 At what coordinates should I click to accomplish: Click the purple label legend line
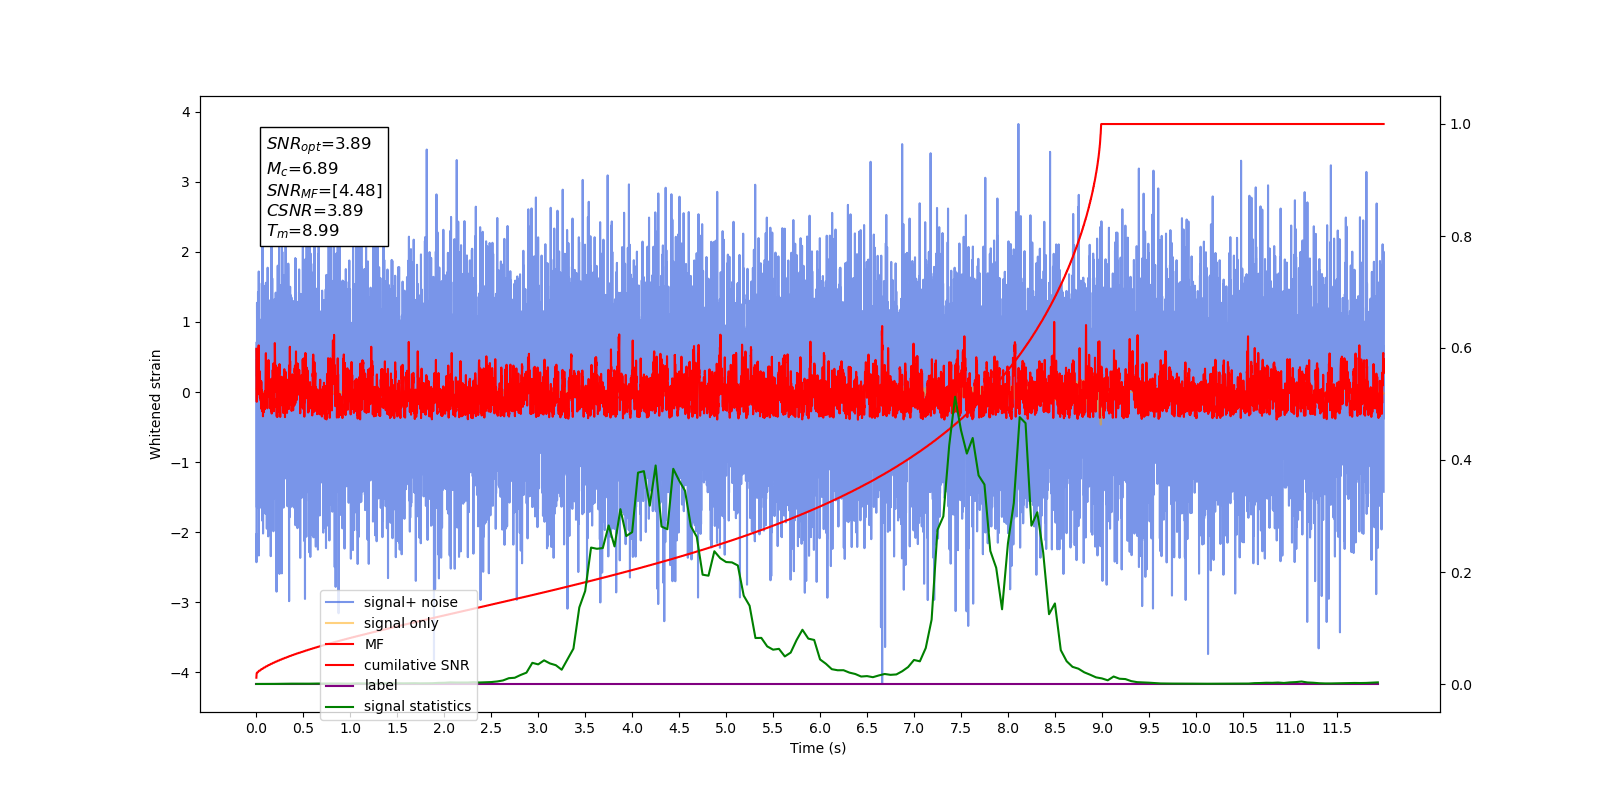point(340,685)
